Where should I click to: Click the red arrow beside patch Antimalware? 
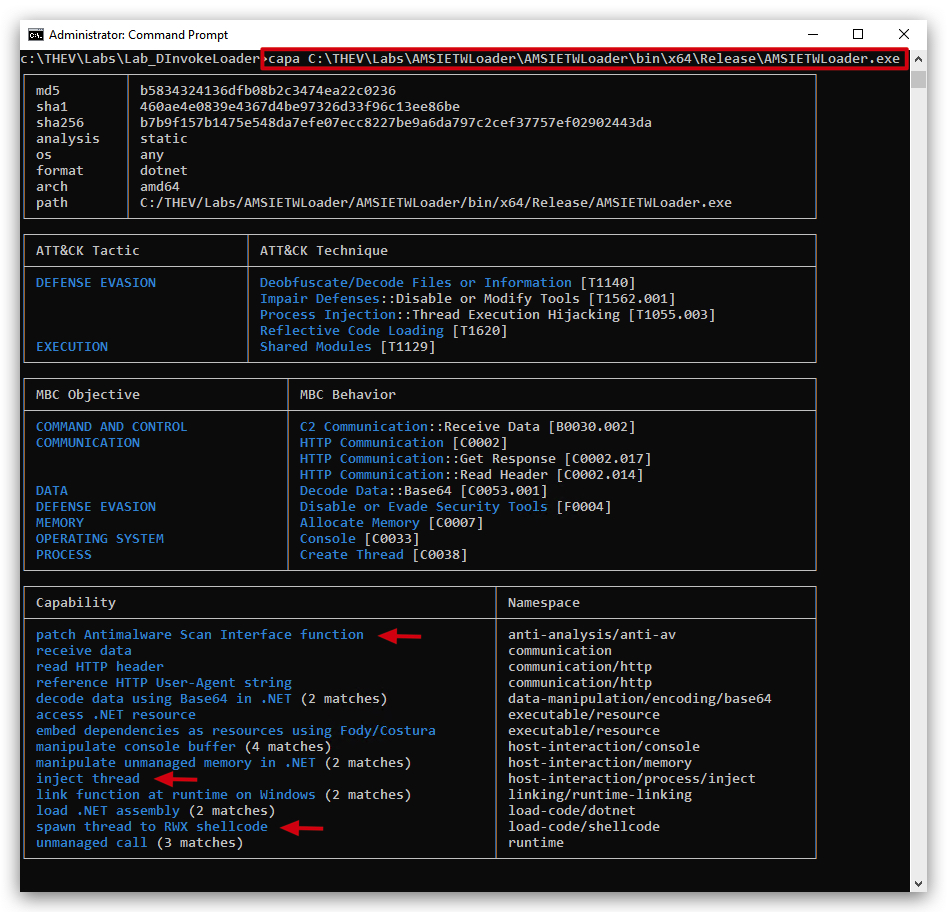click(400, 635)
